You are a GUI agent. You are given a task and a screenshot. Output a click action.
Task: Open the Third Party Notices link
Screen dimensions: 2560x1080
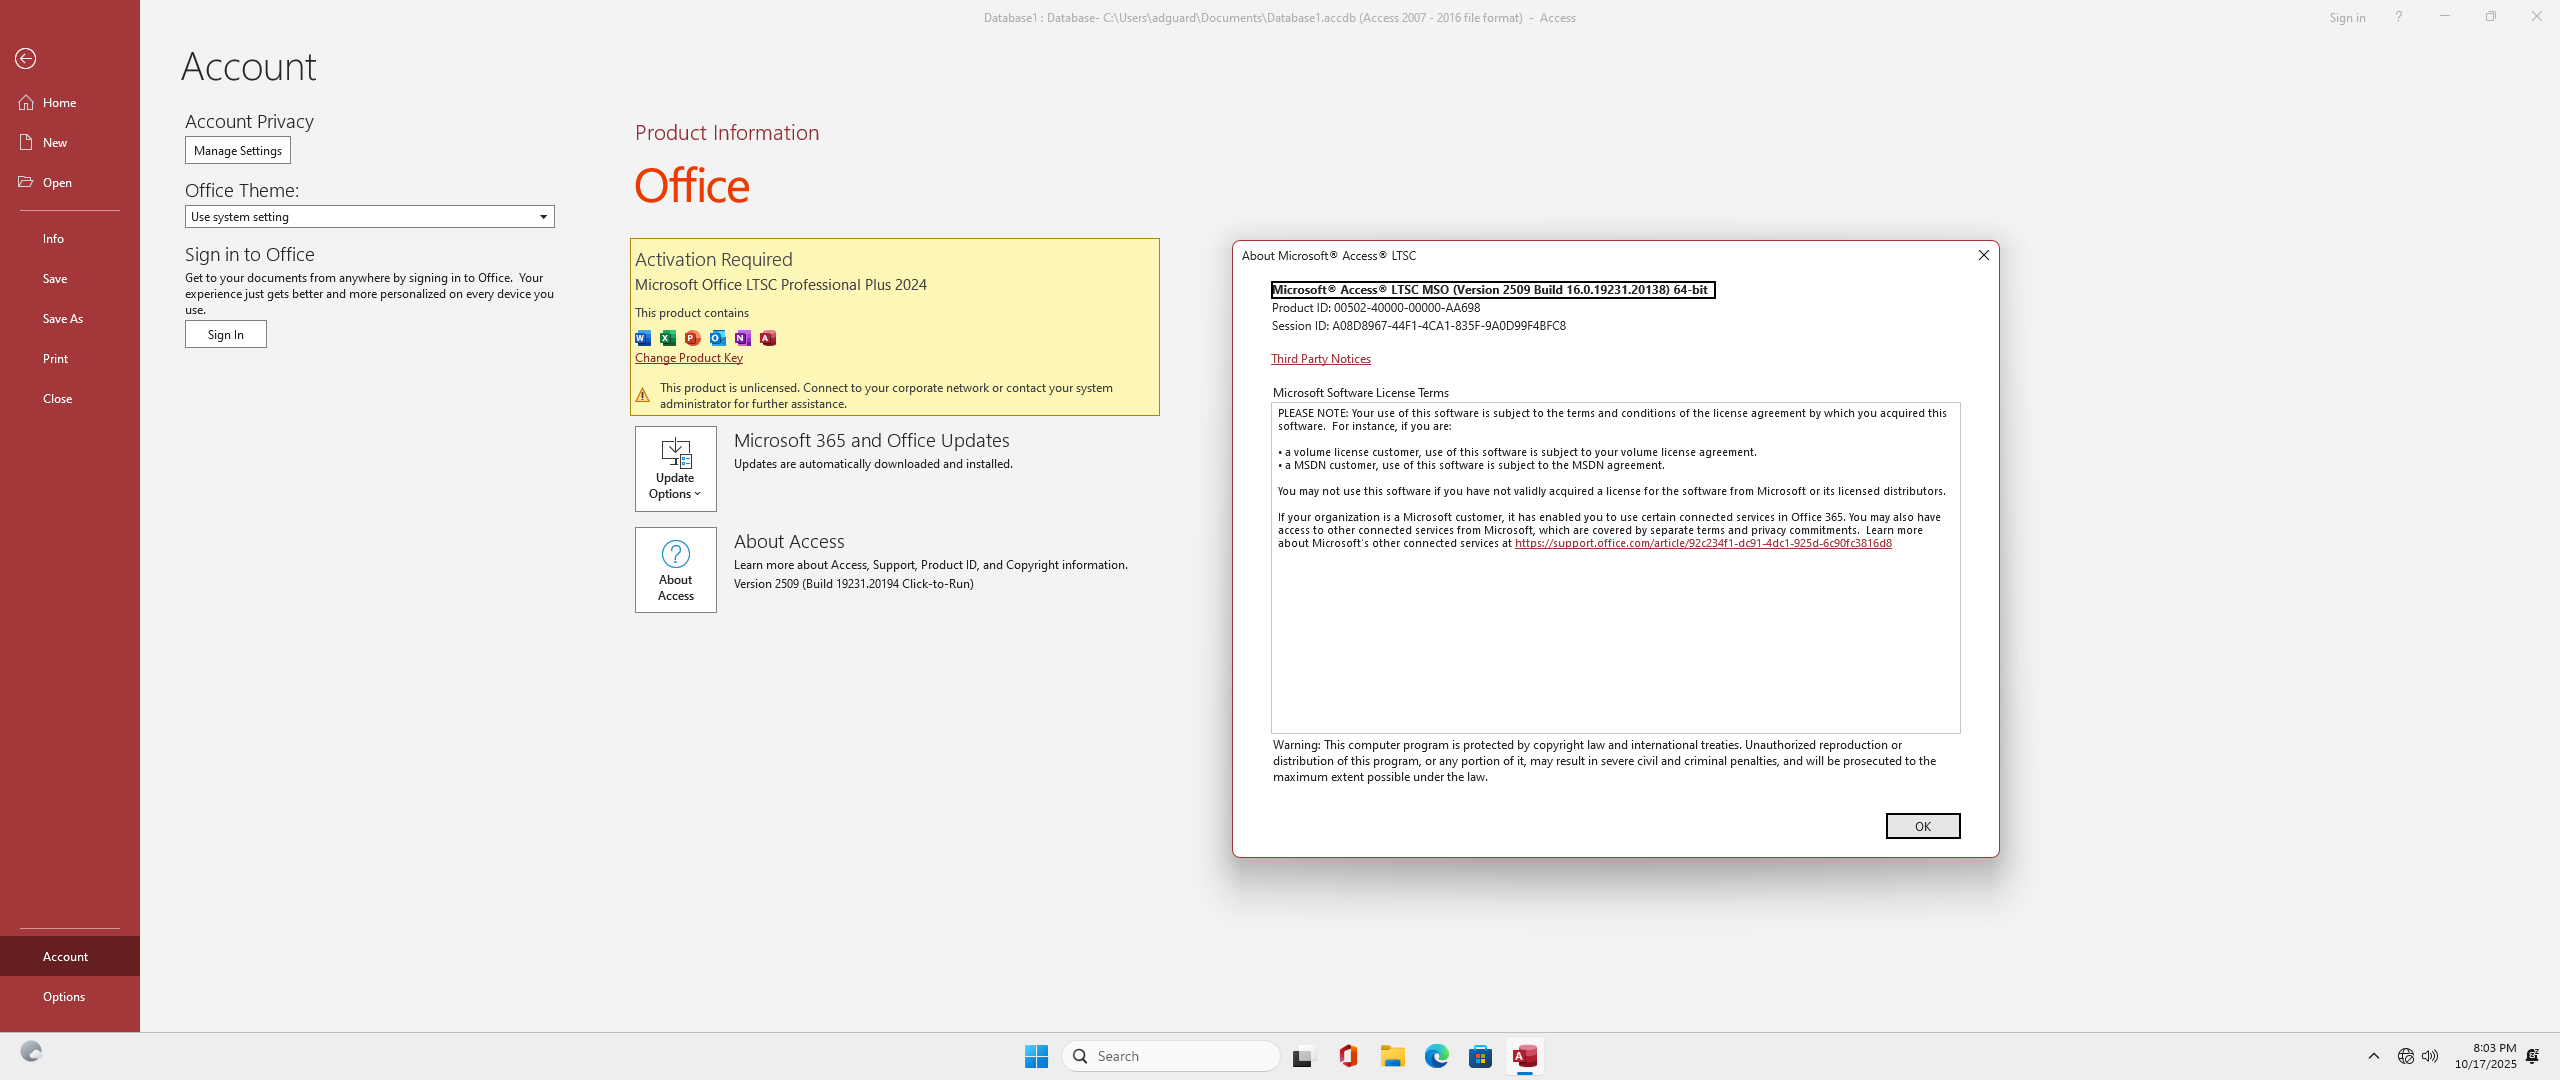click(x=1320, y=359)
